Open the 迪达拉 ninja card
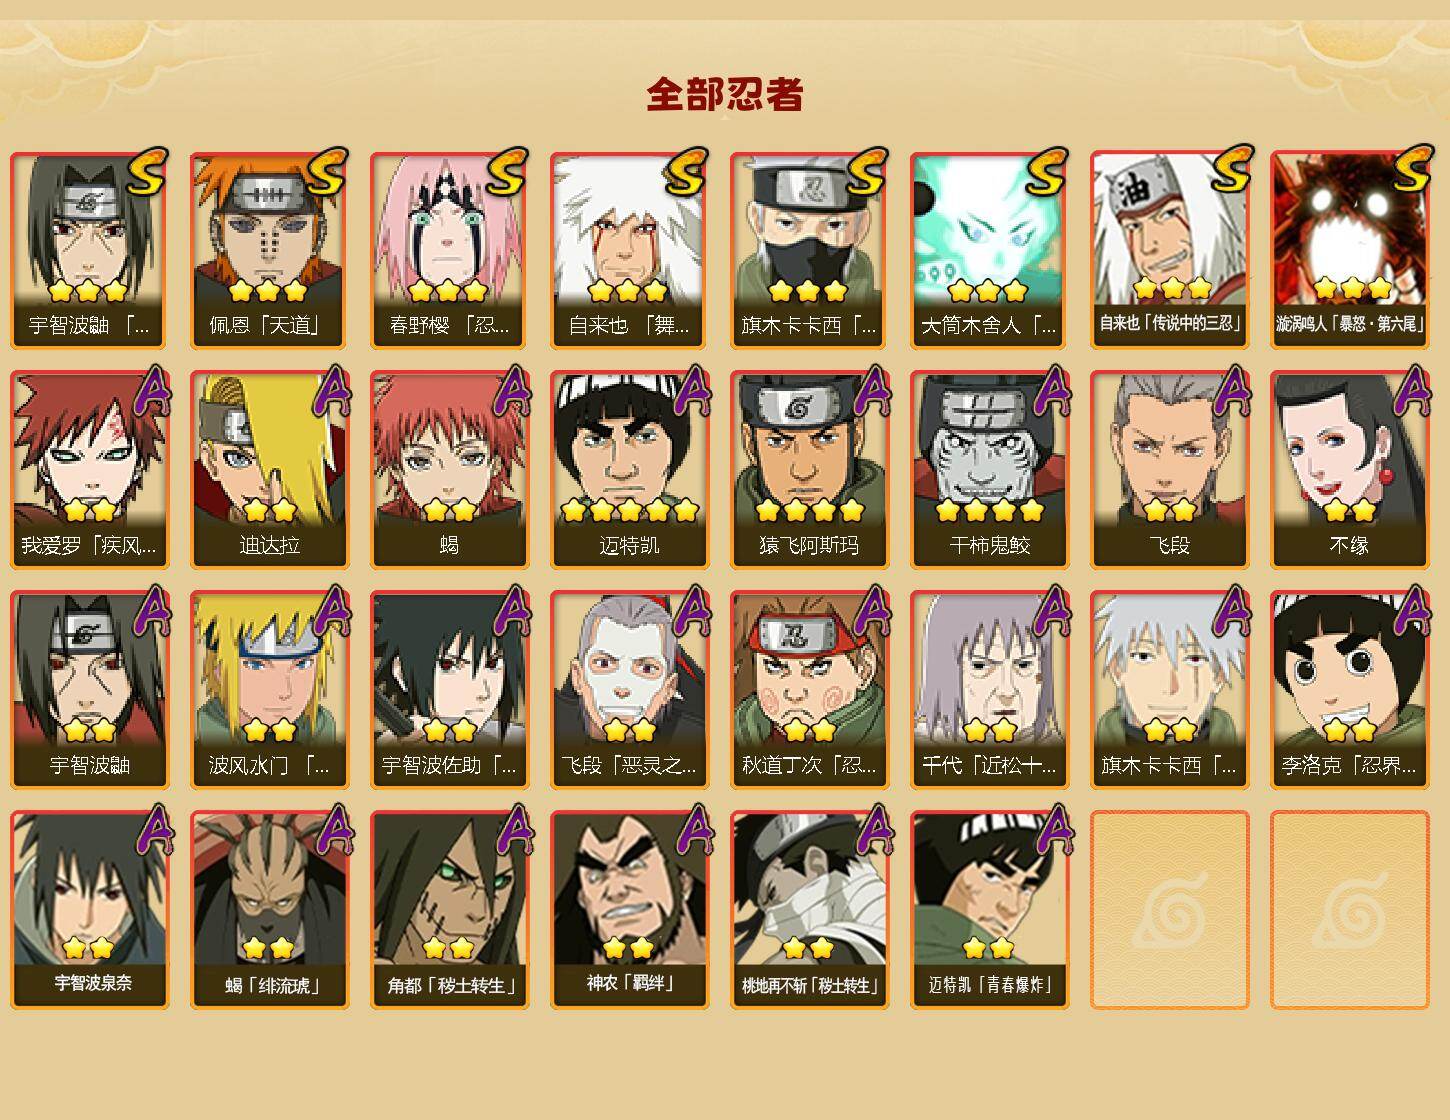Viewport: 1450px width, 1120px height. [269, 470]
